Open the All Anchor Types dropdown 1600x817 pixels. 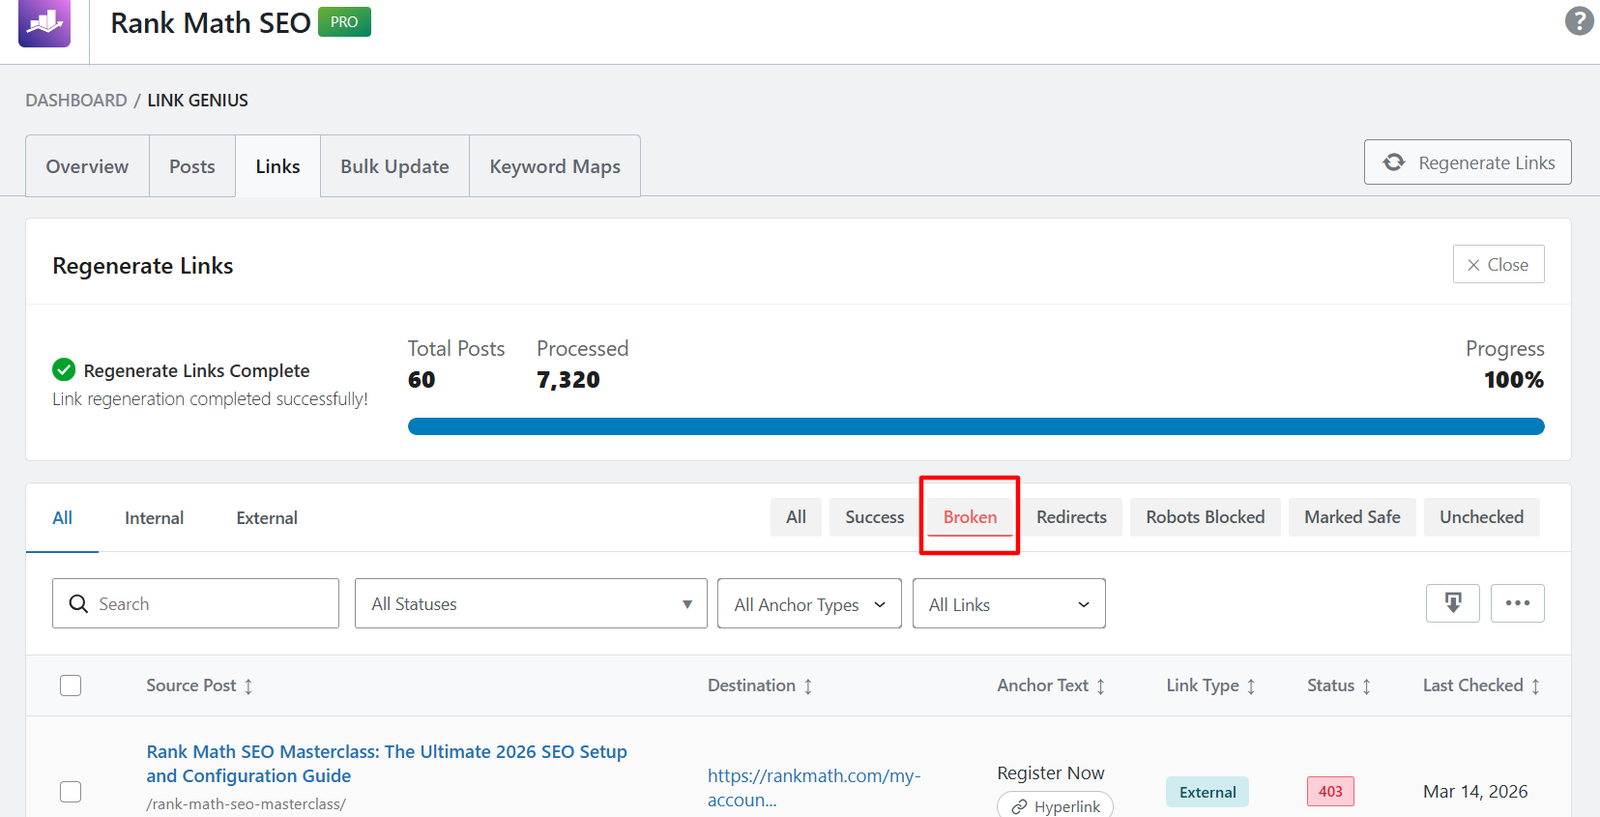click(x=809, y=604)
